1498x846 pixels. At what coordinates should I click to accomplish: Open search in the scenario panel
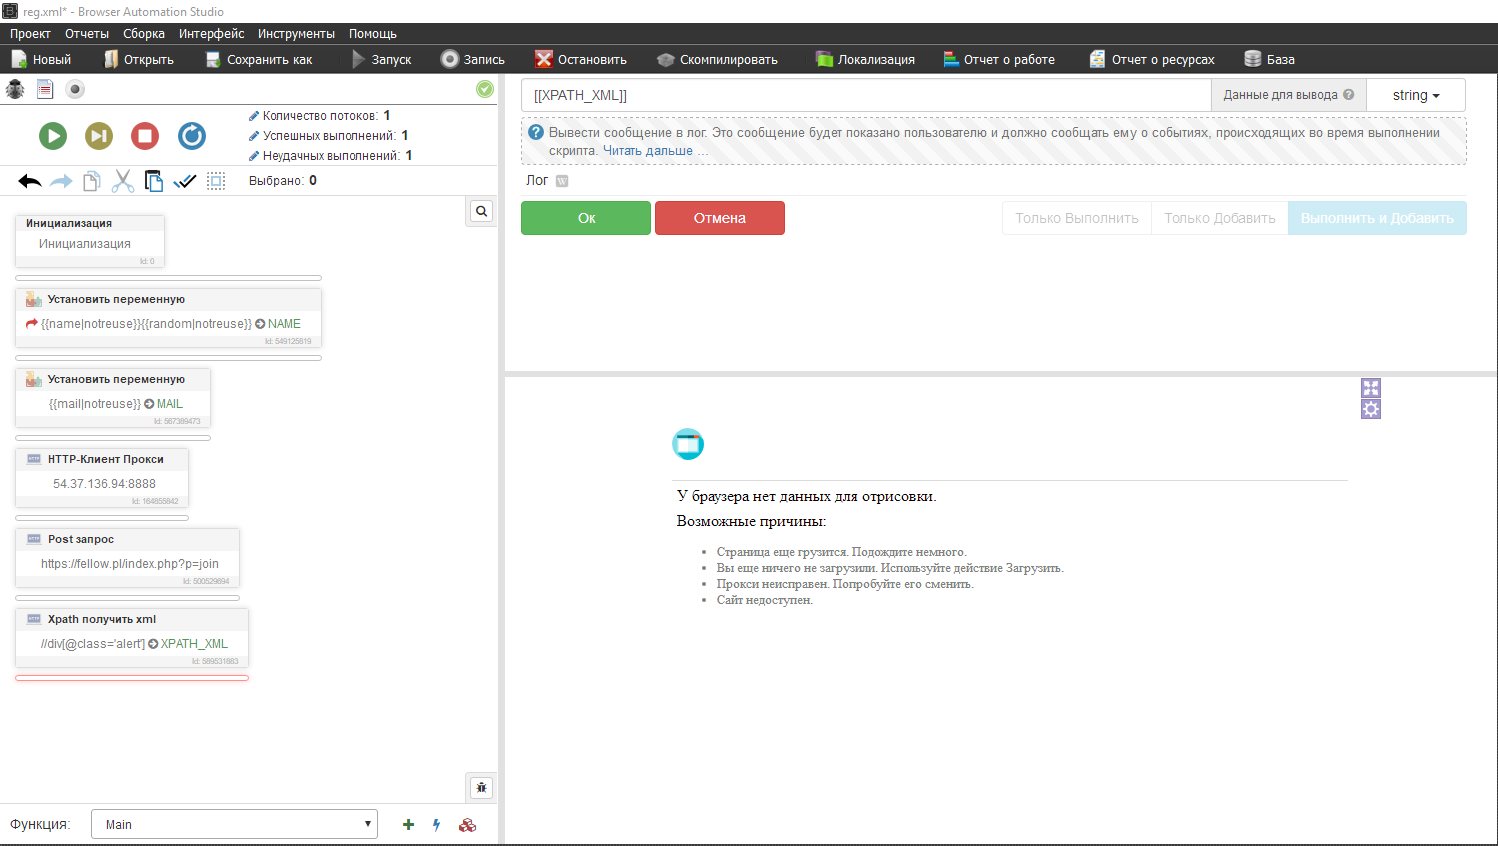(x=482, y=211)
